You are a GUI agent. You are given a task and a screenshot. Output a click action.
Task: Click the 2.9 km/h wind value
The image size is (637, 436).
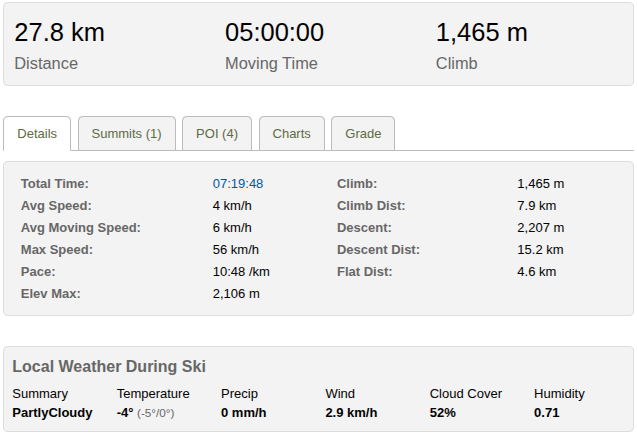351,413
